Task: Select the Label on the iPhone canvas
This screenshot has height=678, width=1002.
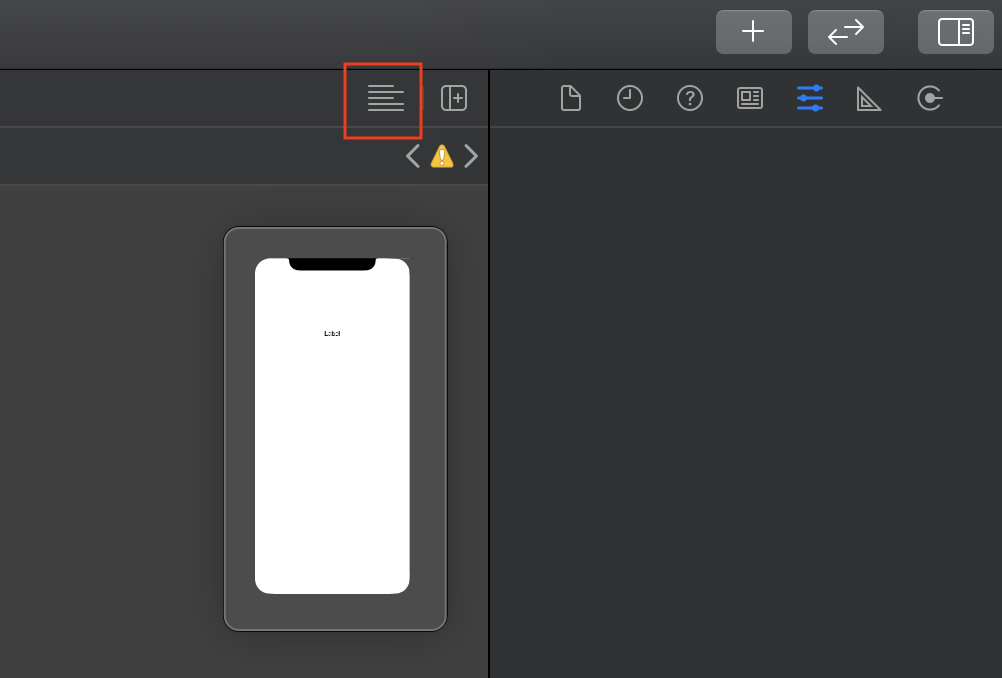Action: [x=332, y=334]
